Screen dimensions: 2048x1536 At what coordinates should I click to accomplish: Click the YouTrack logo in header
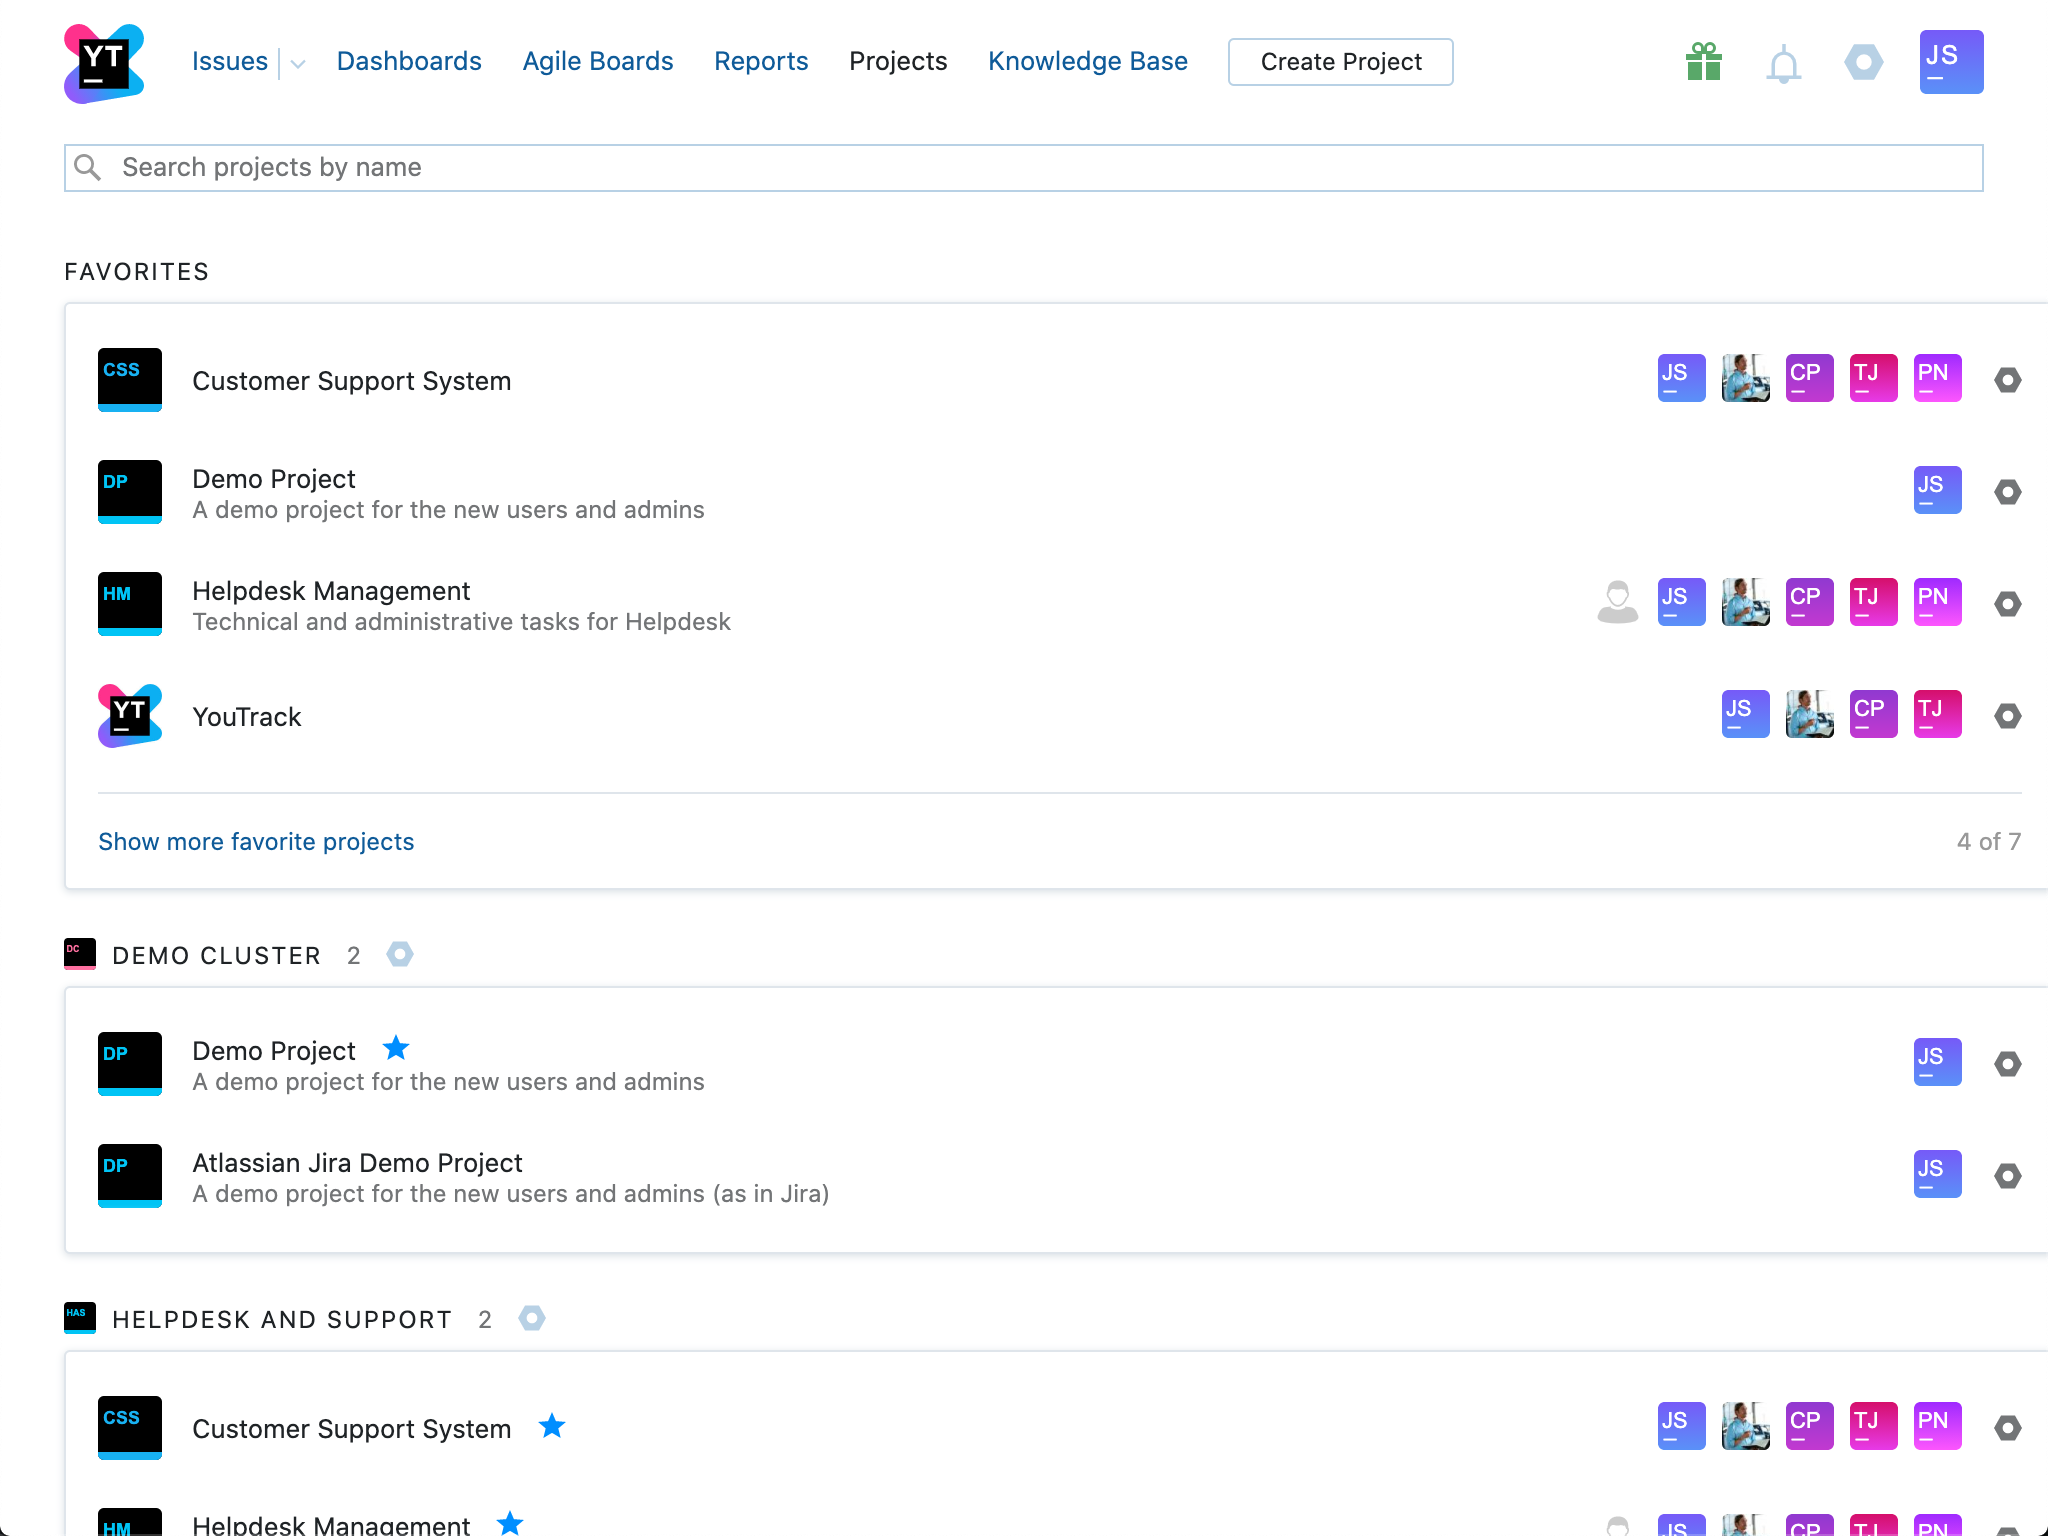(x=103, y=63)
